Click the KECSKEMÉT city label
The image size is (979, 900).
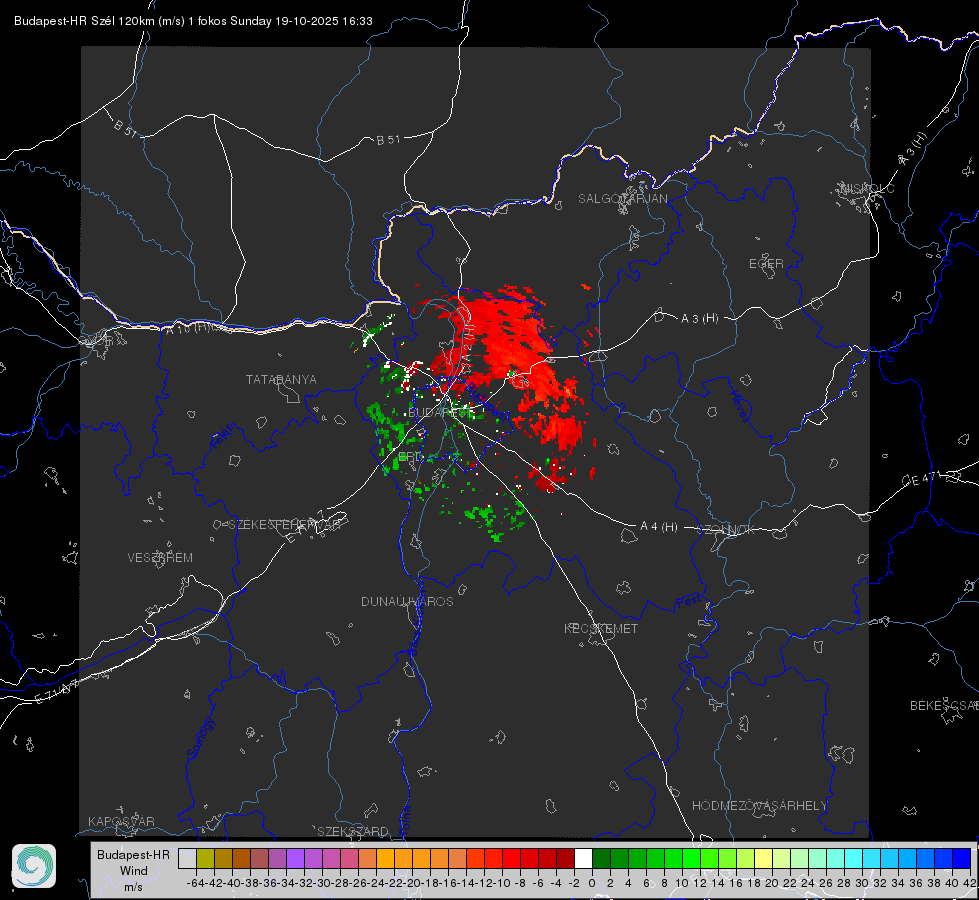tap(601, 628)
